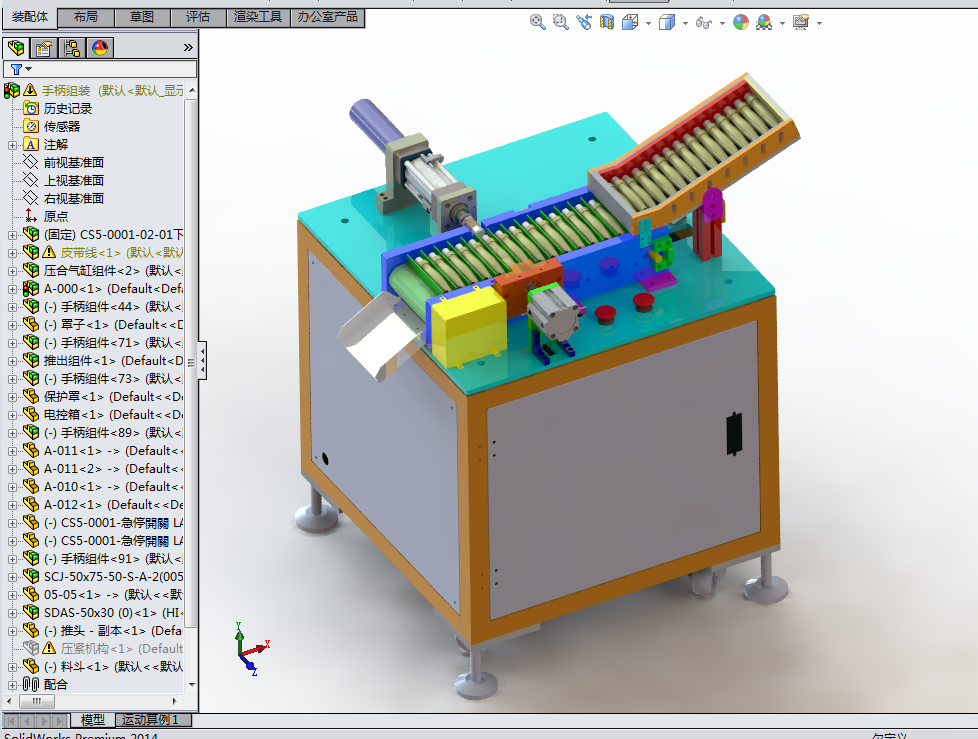
Task: Expand the 保护罩<1> tree node
Action: tap(12, 397)
